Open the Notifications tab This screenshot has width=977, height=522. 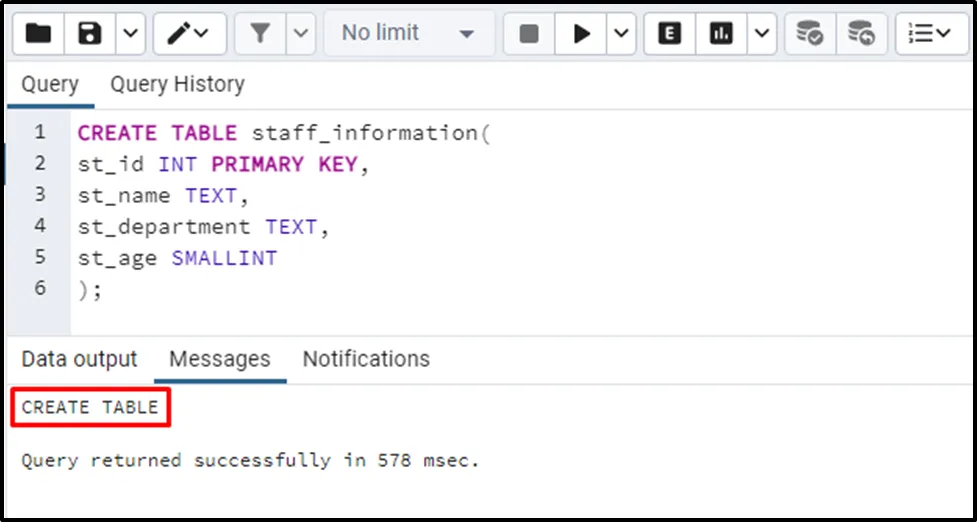366,359
